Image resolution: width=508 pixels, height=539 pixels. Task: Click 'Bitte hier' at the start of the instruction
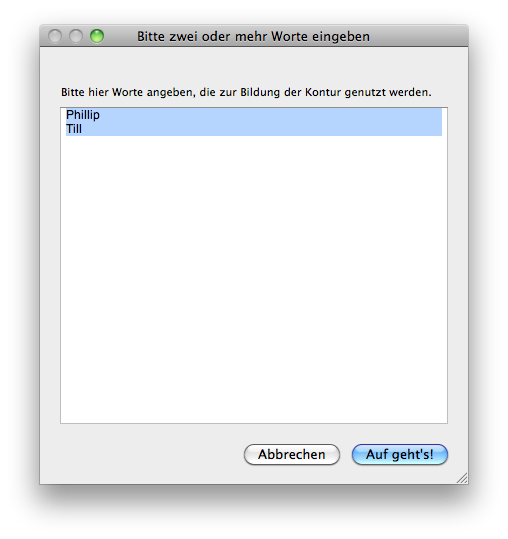tap(85, 92)
